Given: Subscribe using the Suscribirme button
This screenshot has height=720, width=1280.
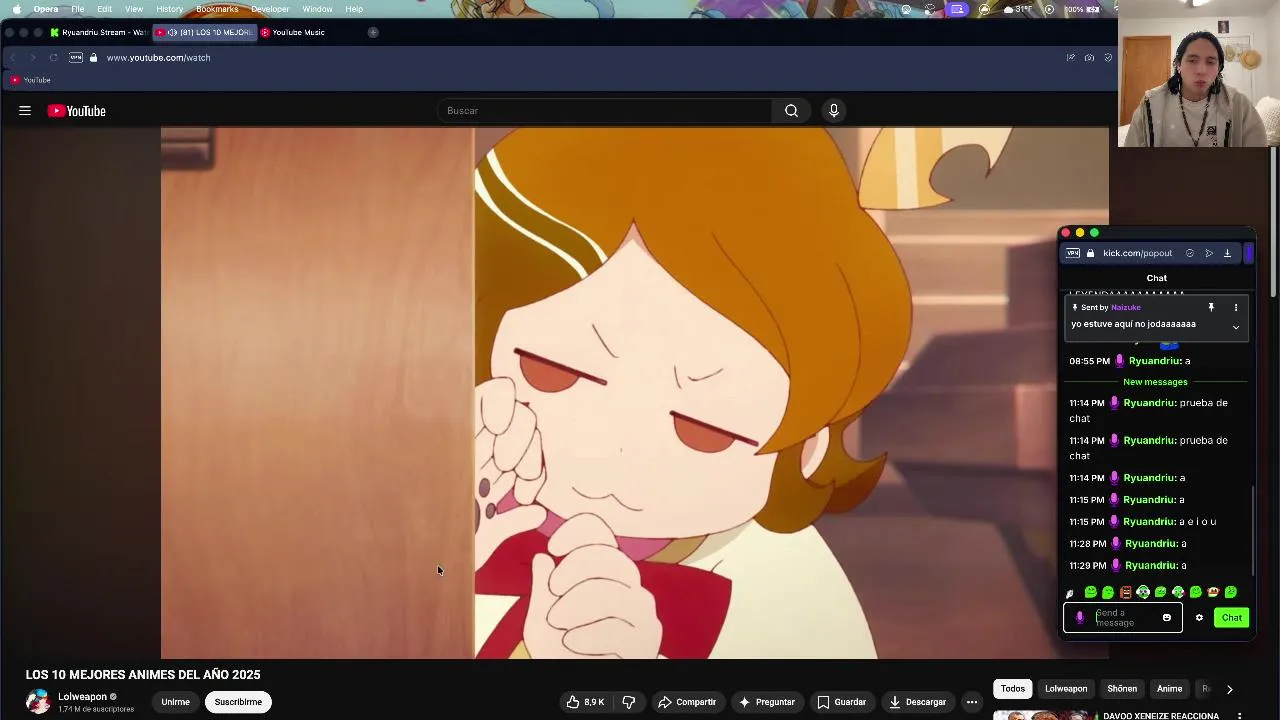Looking at the screenshot, I should [x=238, y=702].
